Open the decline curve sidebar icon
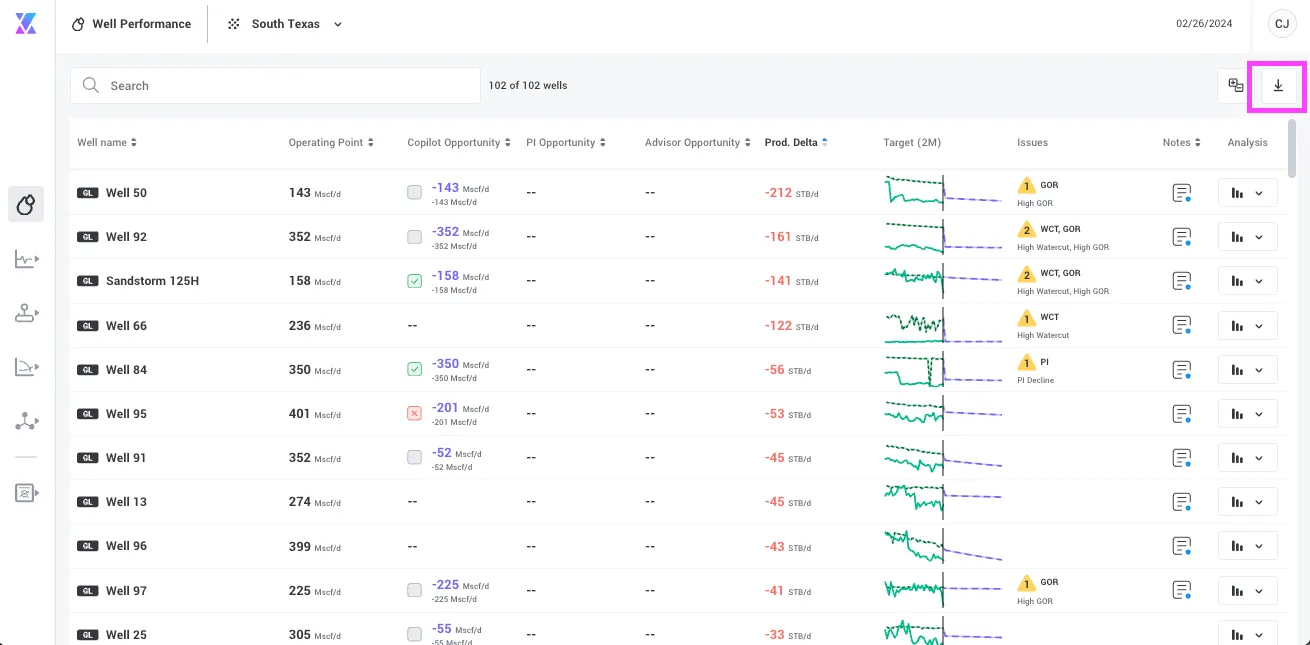The image size is (1310, 645). click(x=26, y=367)
